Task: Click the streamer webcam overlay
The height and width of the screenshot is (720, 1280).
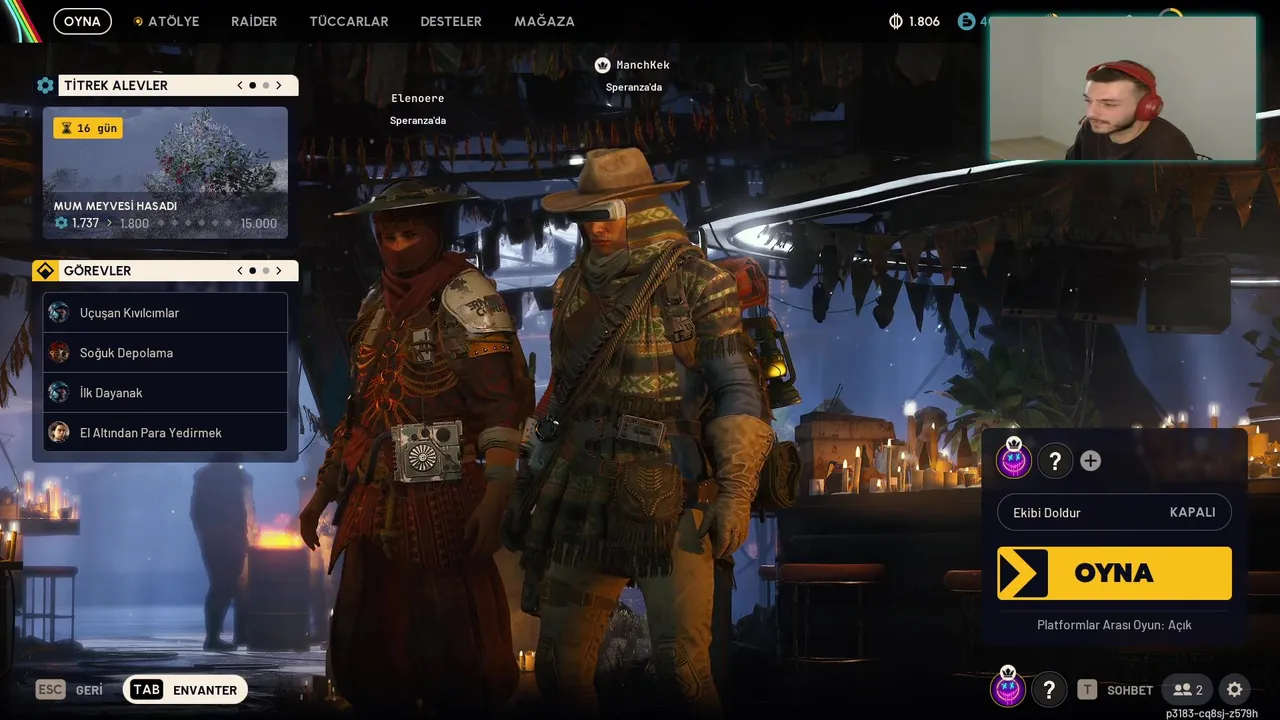Action: click(x=1123, y=88)
